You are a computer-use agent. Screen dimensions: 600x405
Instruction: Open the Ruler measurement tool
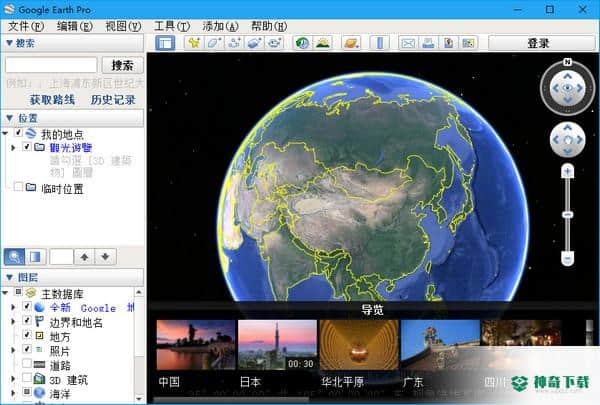(380, 43)
